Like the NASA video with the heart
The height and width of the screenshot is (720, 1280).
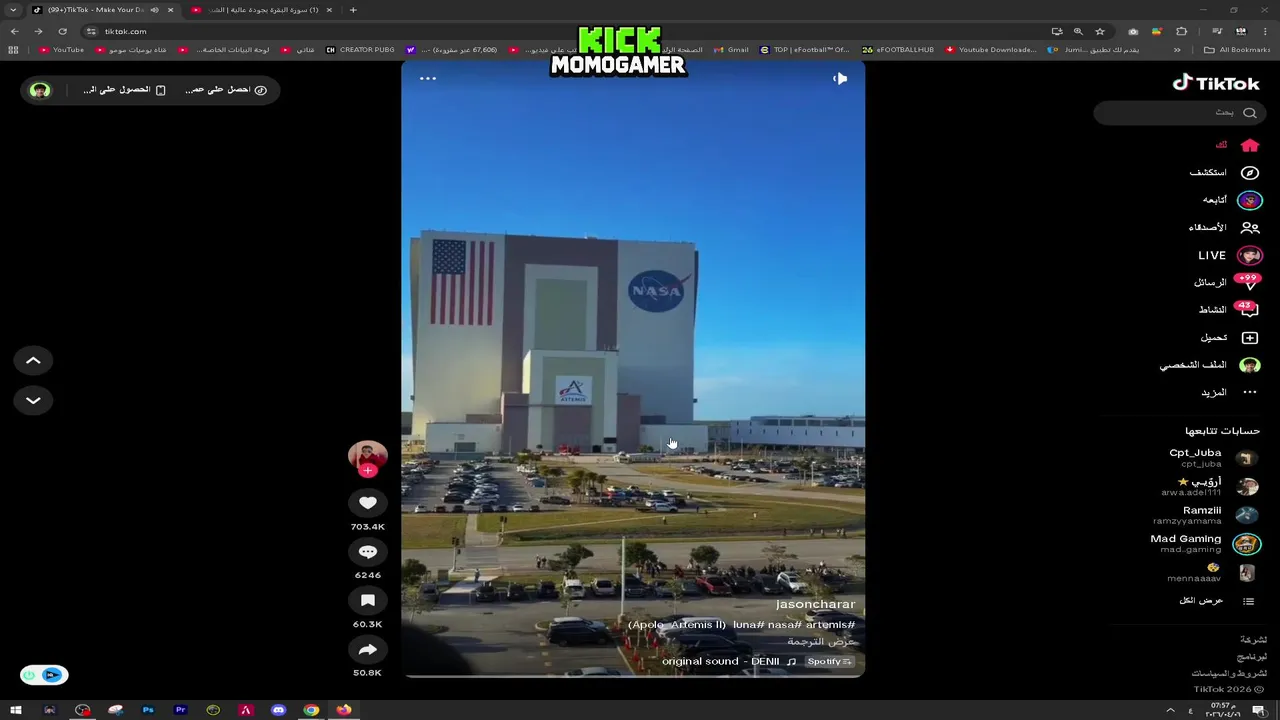click(x=367, y=503)
